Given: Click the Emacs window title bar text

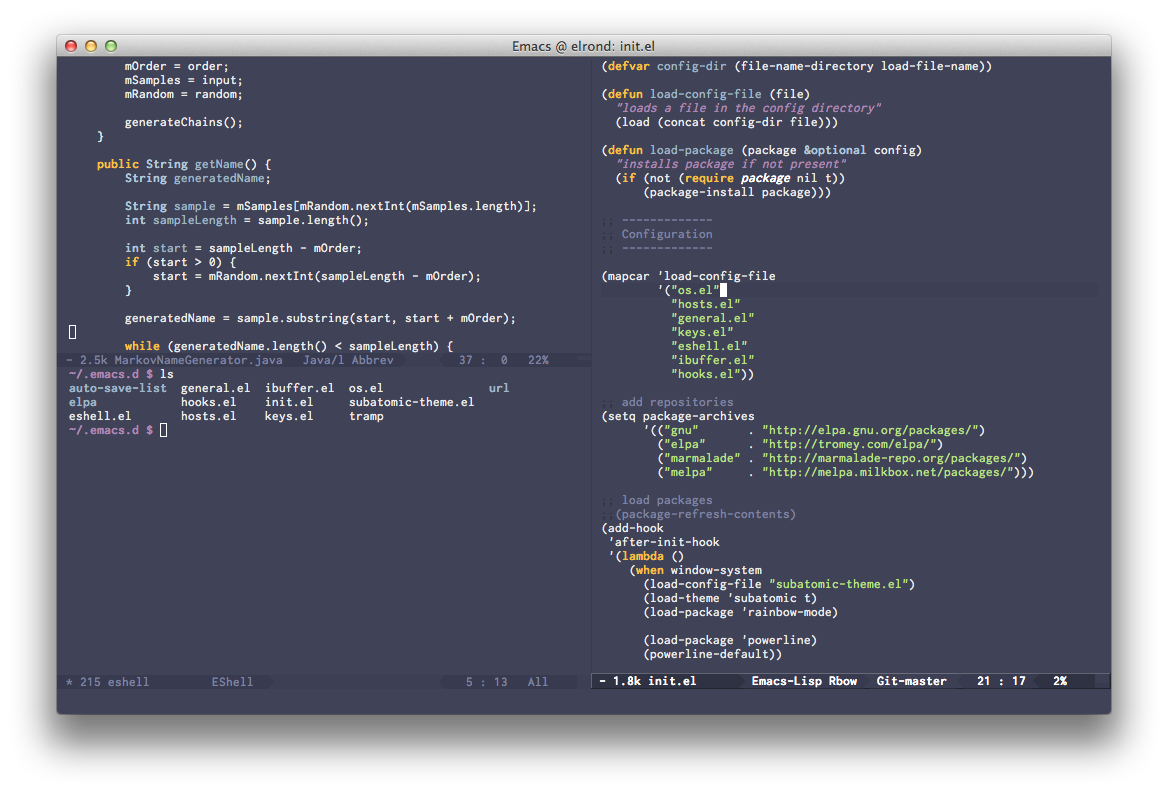Looking at the screenshot, I should [x=583, y=46].
